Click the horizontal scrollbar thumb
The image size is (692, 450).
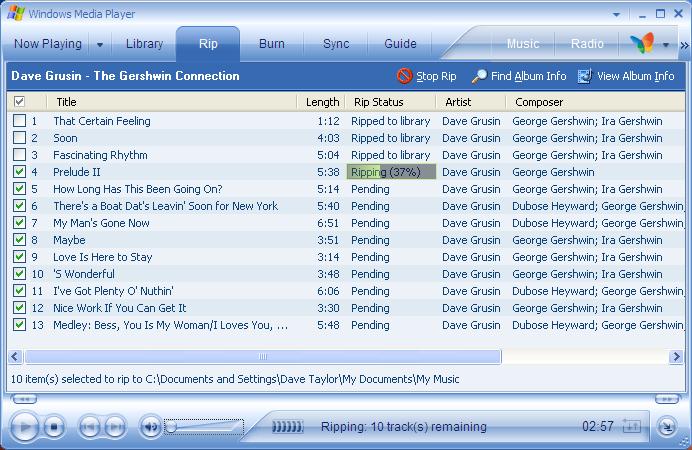263,356
